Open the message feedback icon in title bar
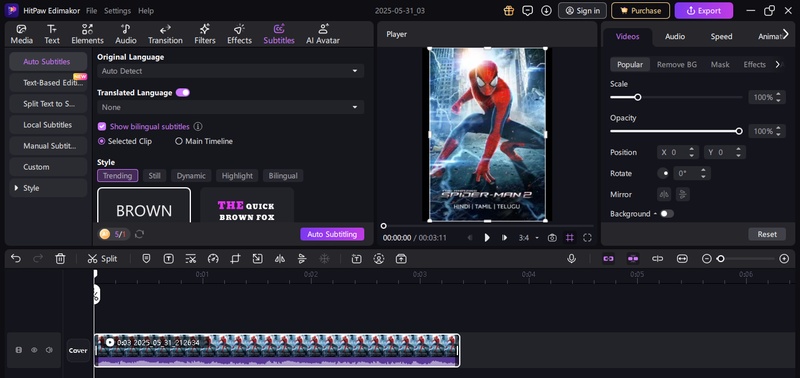Screen dimensions: 800x378 (x=528, y=10)
